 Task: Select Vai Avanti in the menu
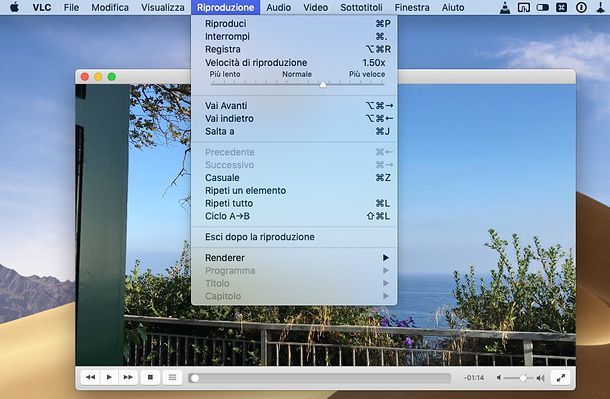(x=294, y=106)
